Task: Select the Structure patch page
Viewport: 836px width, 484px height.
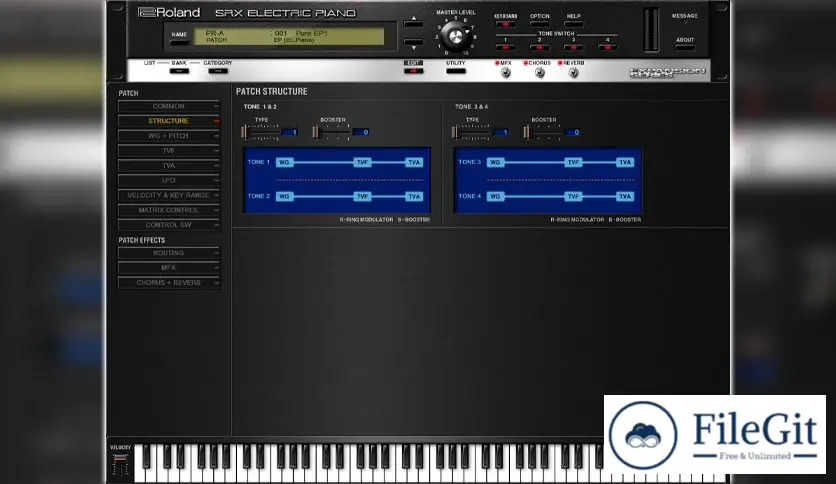Action: tap(168, 121)
